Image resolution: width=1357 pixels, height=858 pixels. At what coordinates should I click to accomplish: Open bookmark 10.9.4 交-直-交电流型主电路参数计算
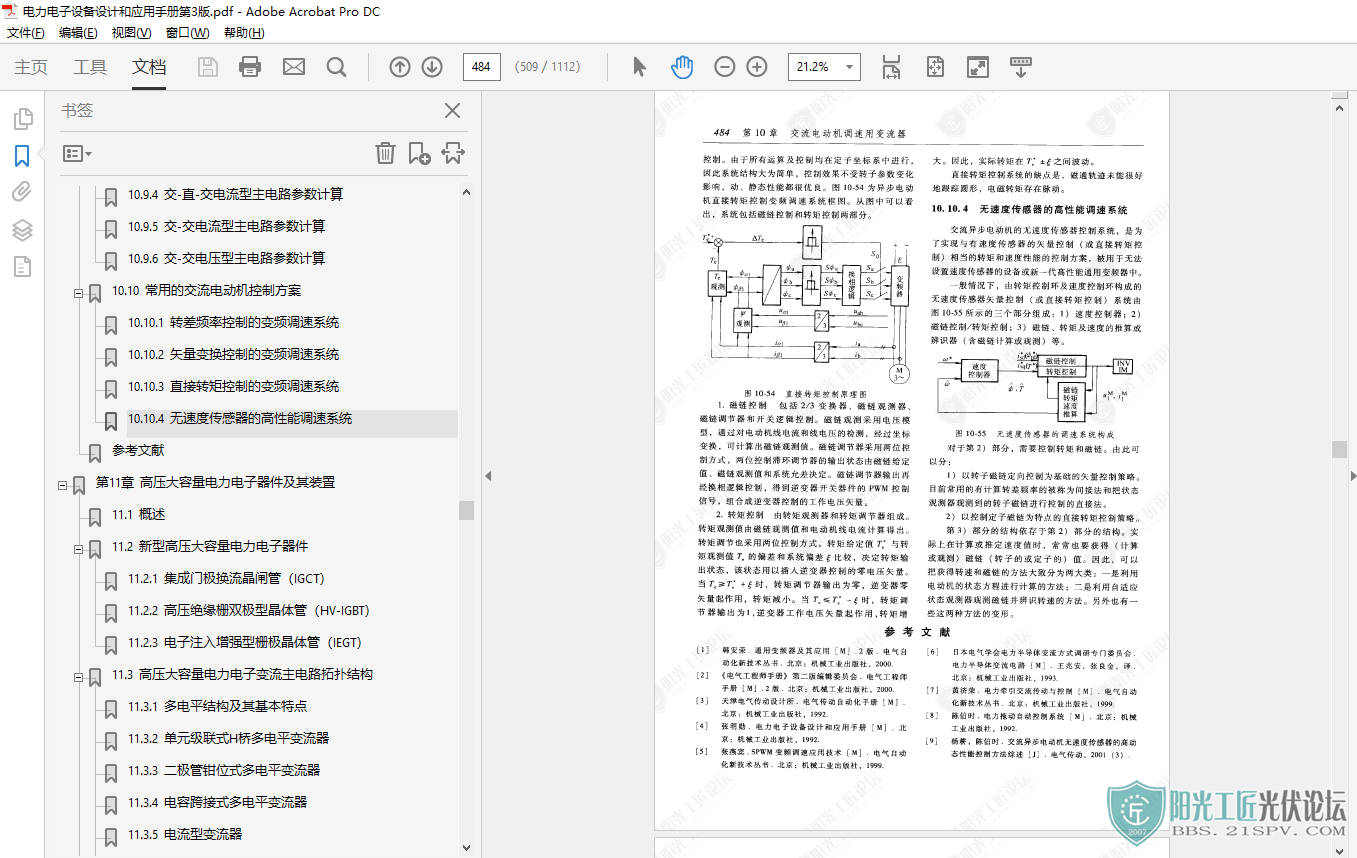tap(235, 194)
